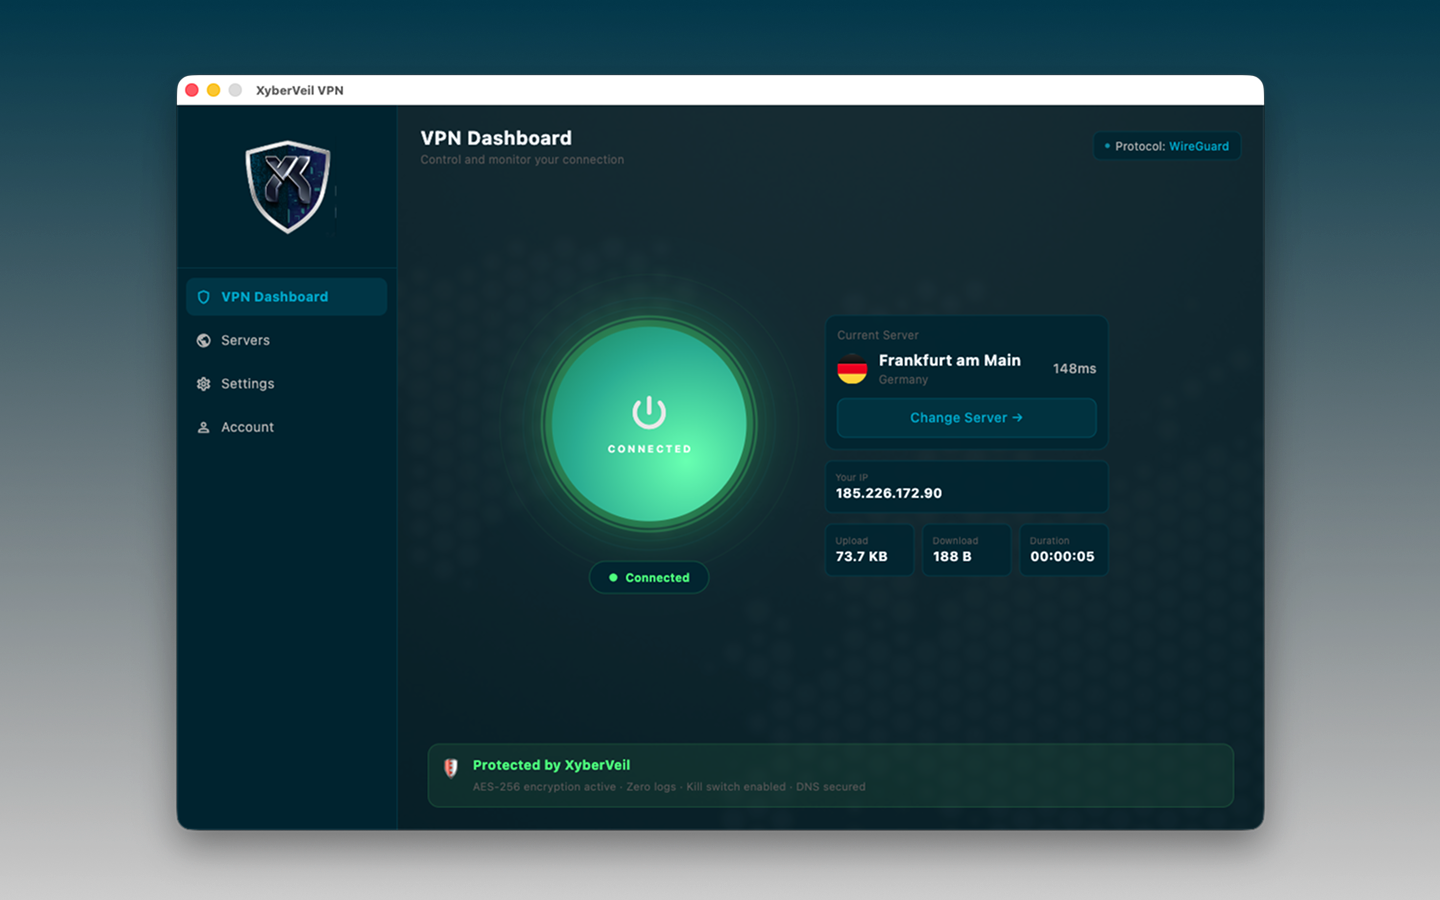Click the Frankfurt am Main server name
1440x900 pixels.
tap(950, 360)
